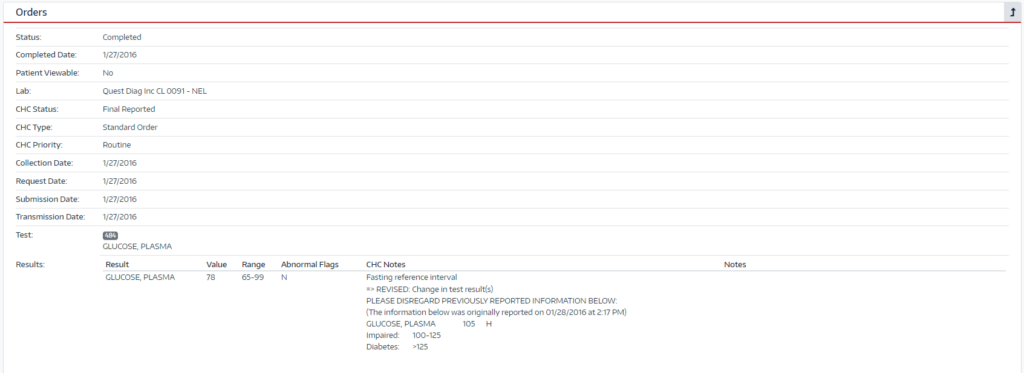Select the Status value Completed
1024x373 pixels.
tap(121, 37)
